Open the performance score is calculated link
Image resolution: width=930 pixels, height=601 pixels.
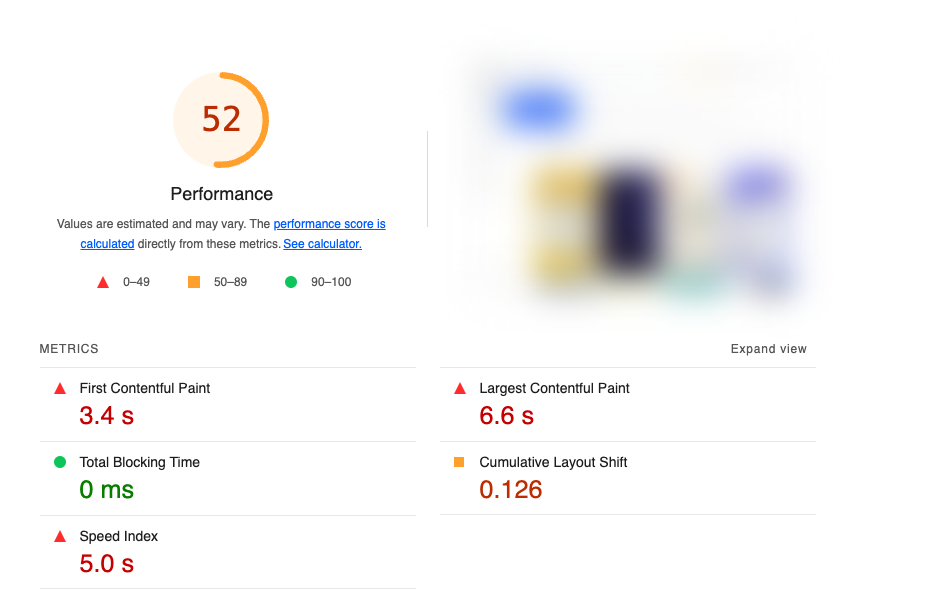pyautogui.click(x=329, y=224)
